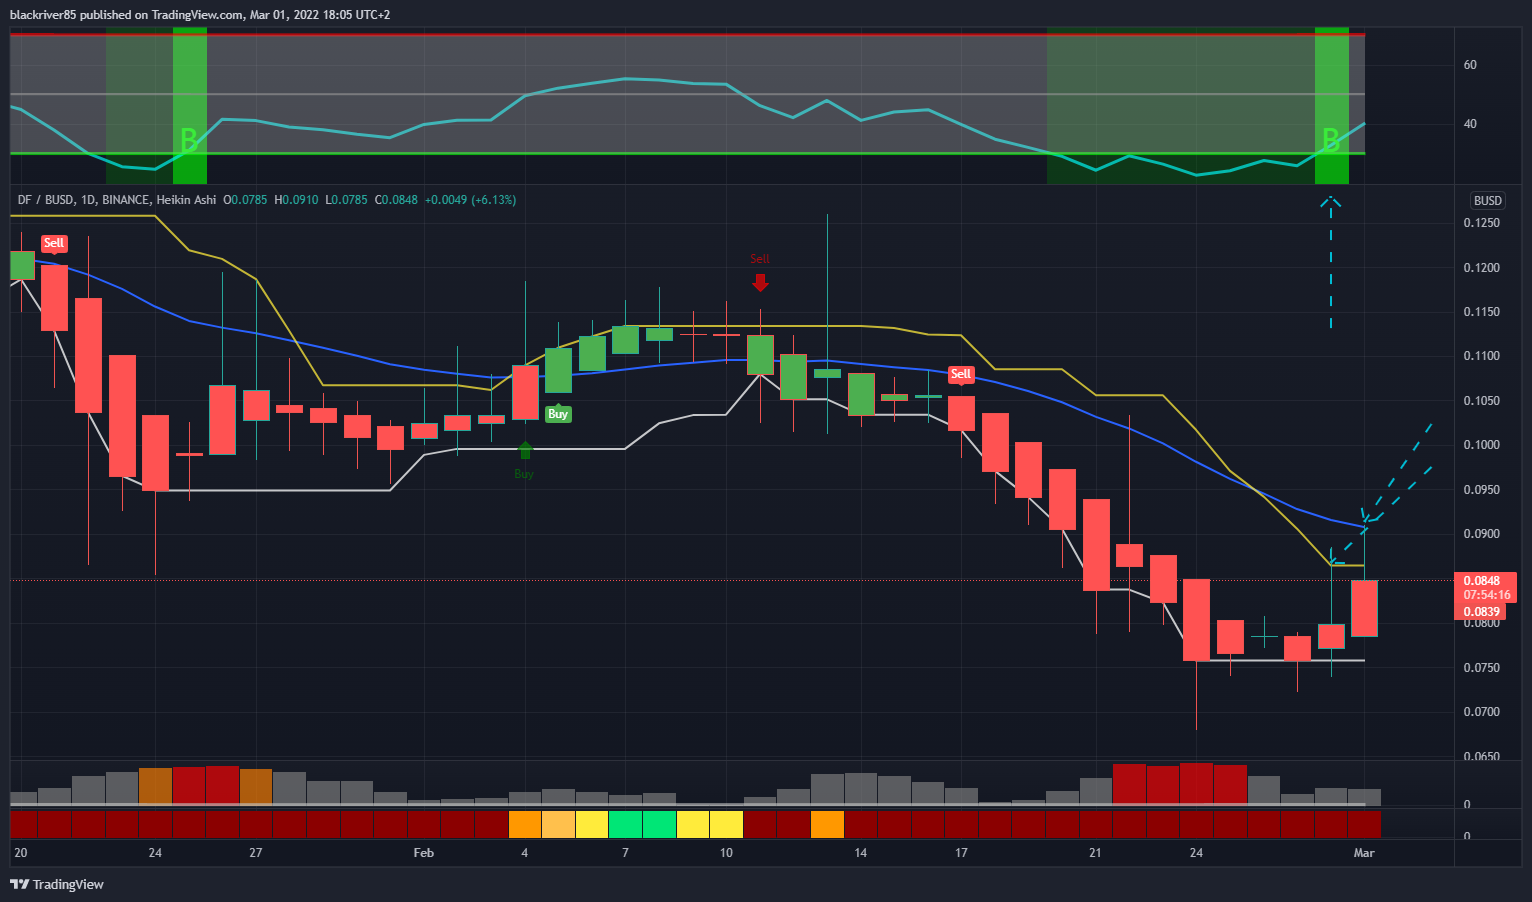Click the +0.0049 (+6.13%) change value
The width and height of the screenshot is (1532, 902).
click(x=470, y=200)
